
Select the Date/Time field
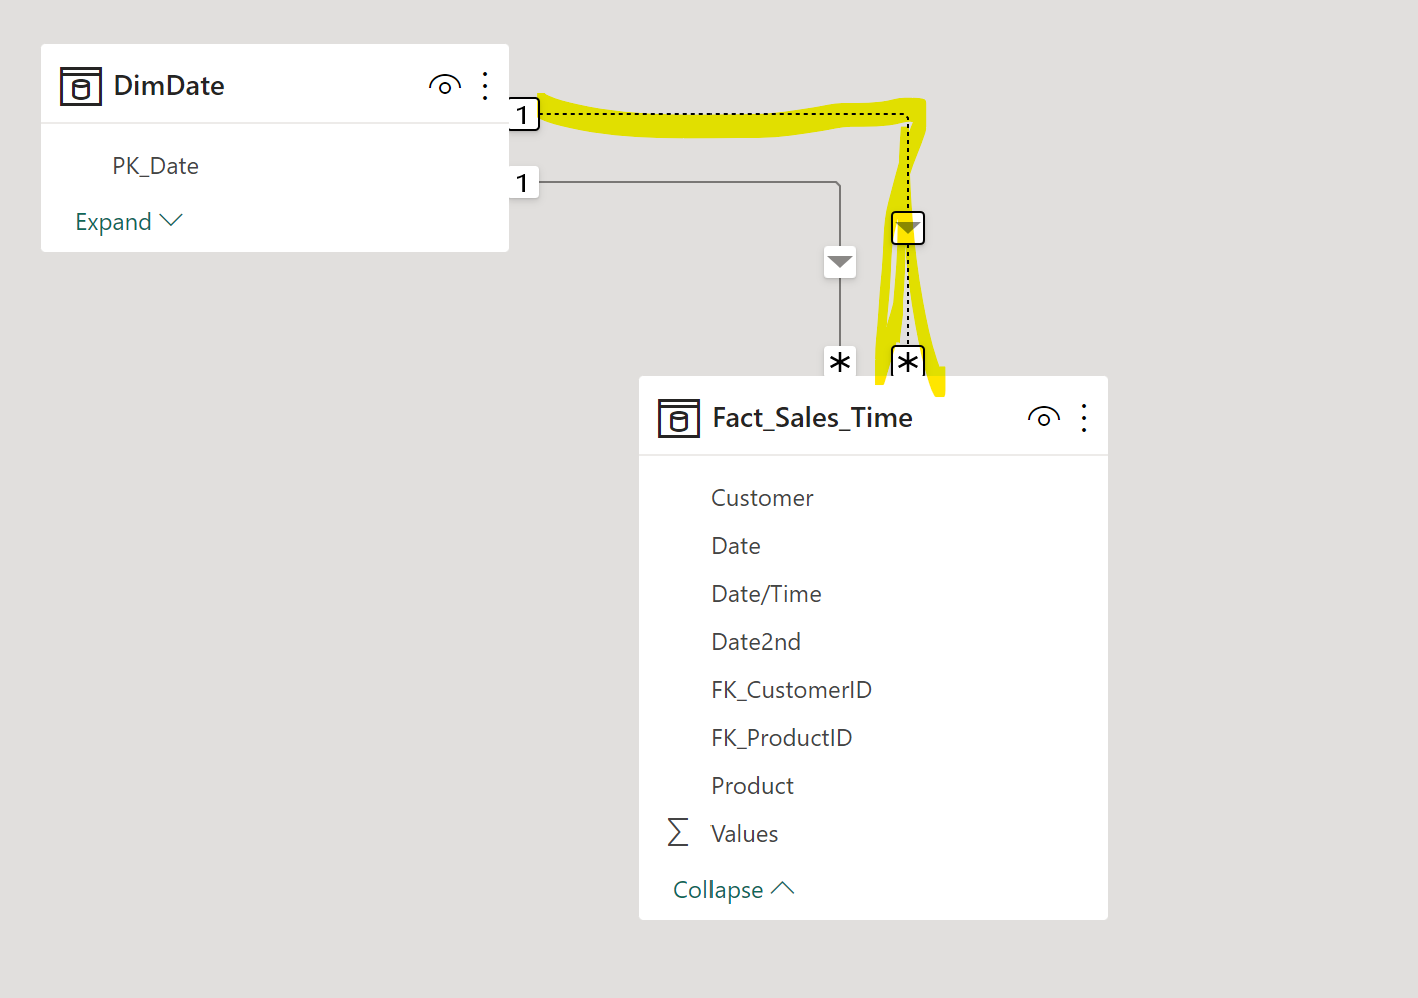pyautogui.click(x=766, y=594)
